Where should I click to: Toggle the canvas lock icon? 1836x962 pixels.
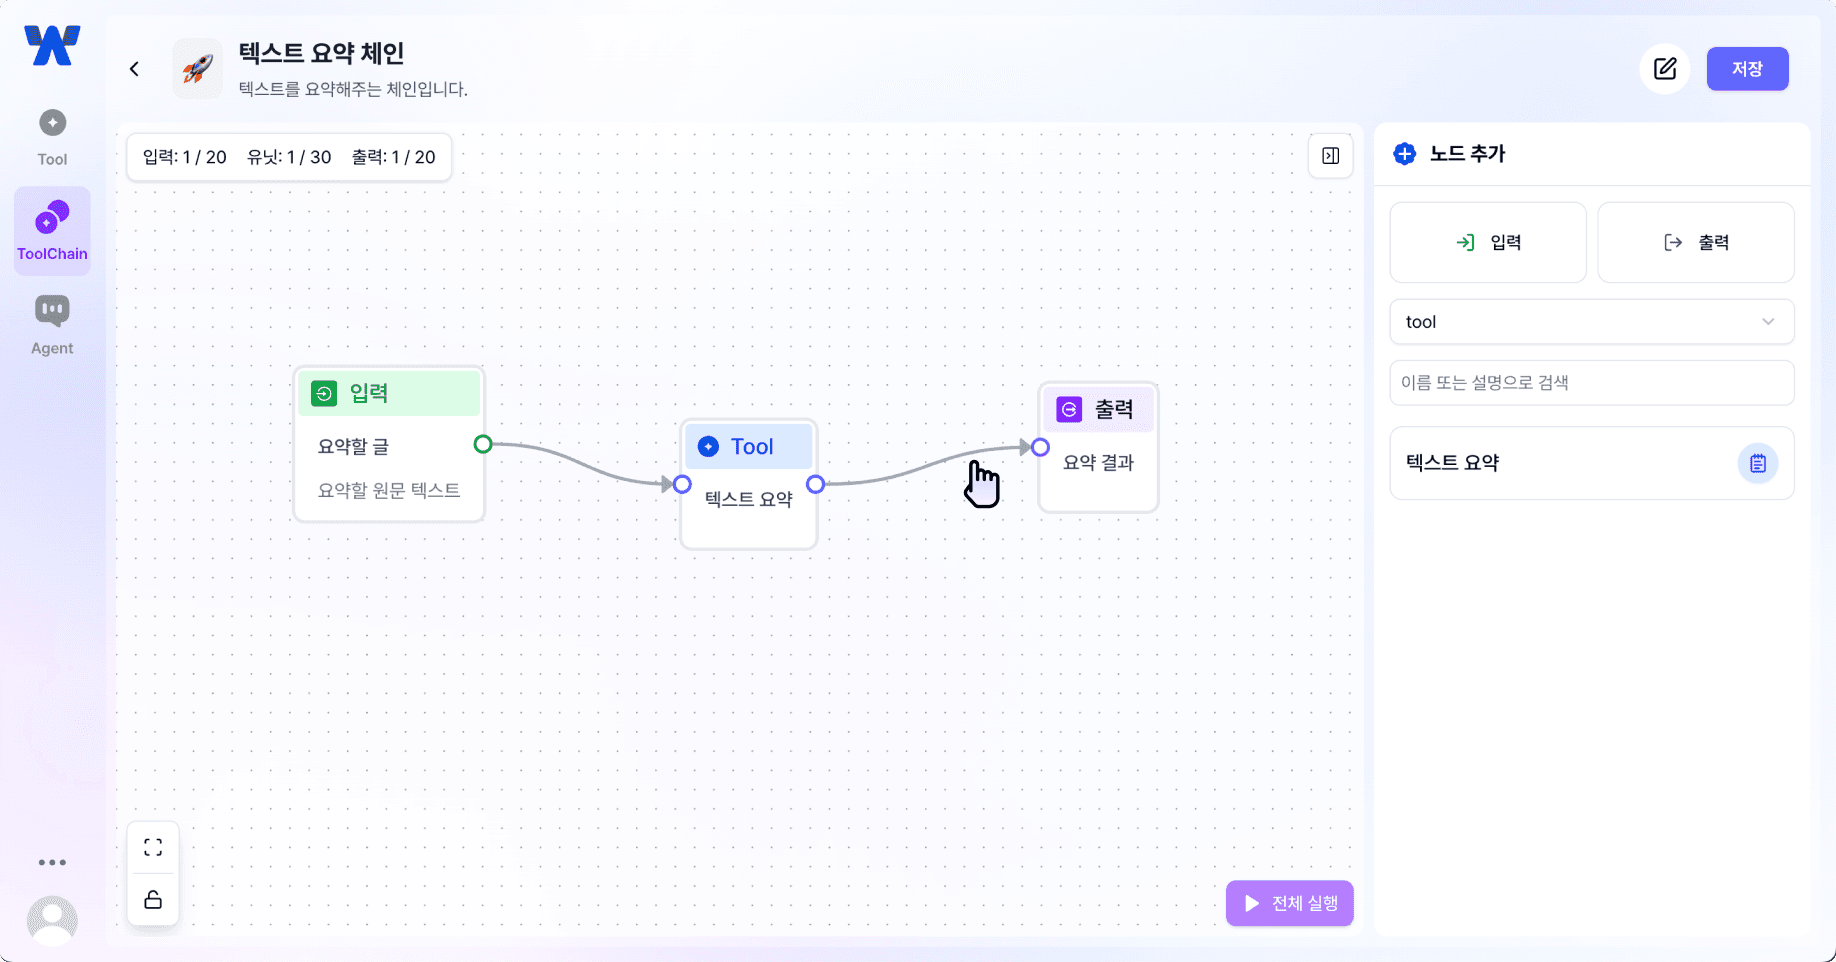[x=153, y=900]
